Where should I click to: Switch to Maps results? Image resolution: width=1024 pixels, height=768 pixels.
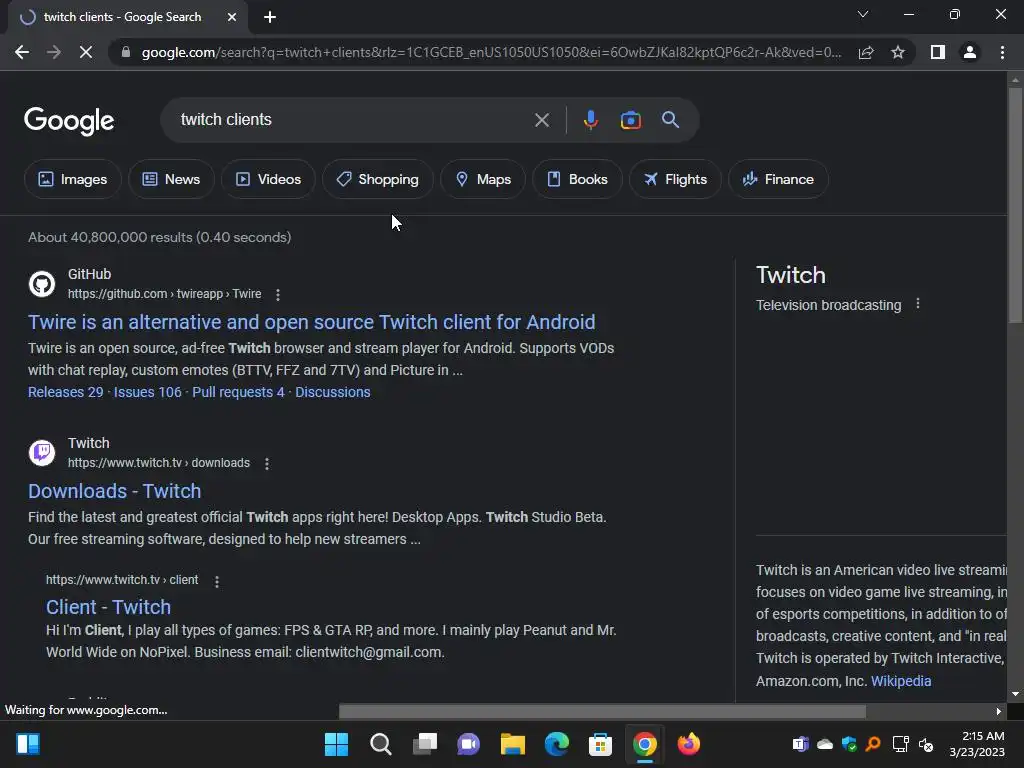click(483, 179)
